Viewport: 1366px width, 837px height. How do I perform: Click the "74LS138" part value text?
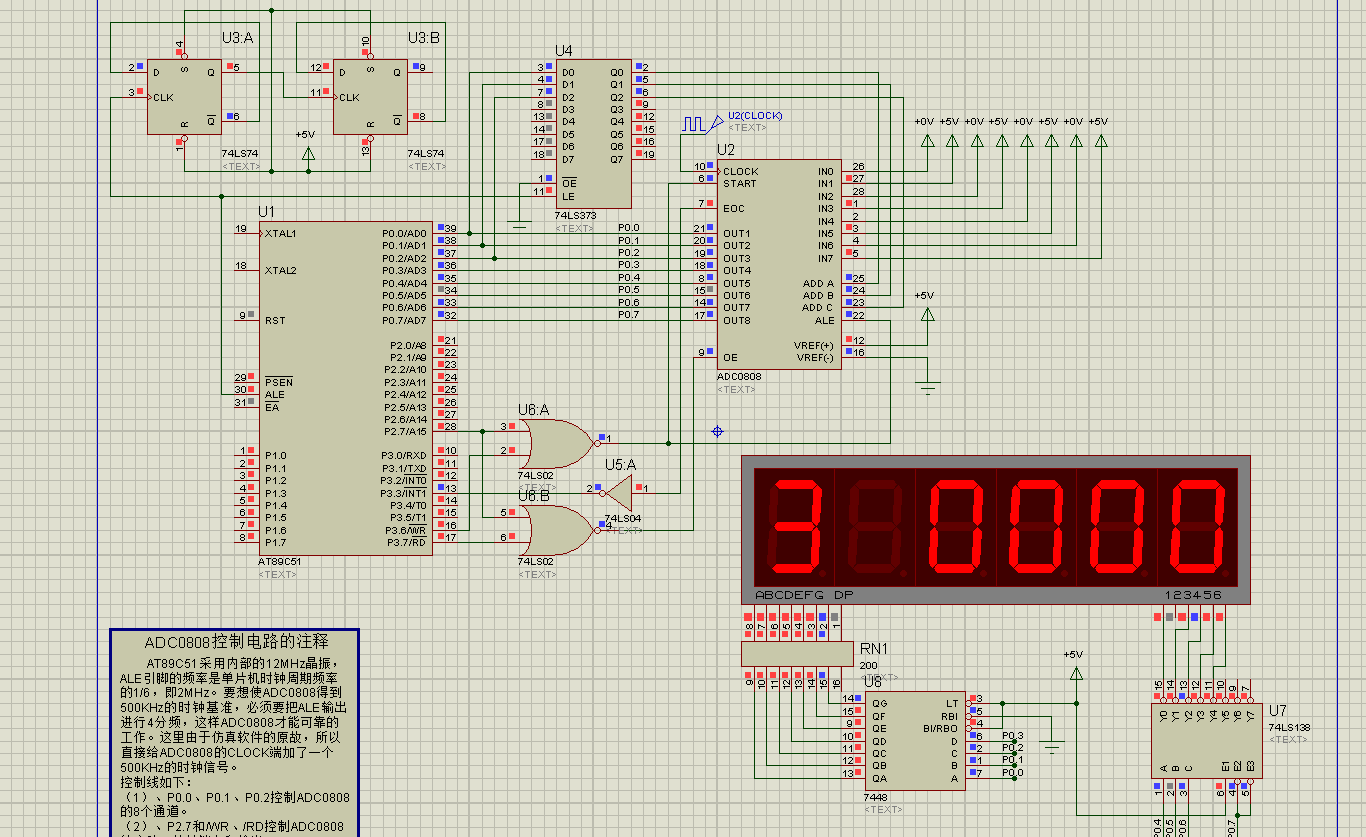pyautogui.click(x=1289, y=727)
